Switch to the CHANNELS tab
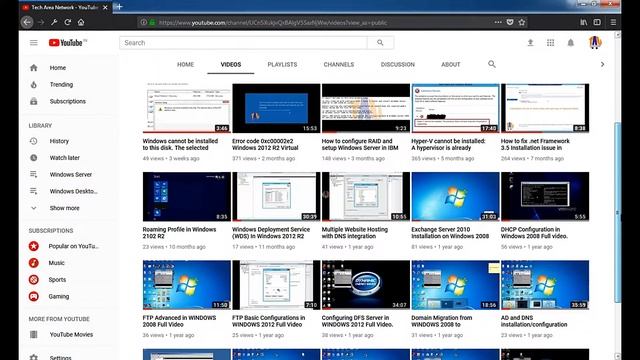The width and height of the screenshot is (640, 360). coord(339,64)
